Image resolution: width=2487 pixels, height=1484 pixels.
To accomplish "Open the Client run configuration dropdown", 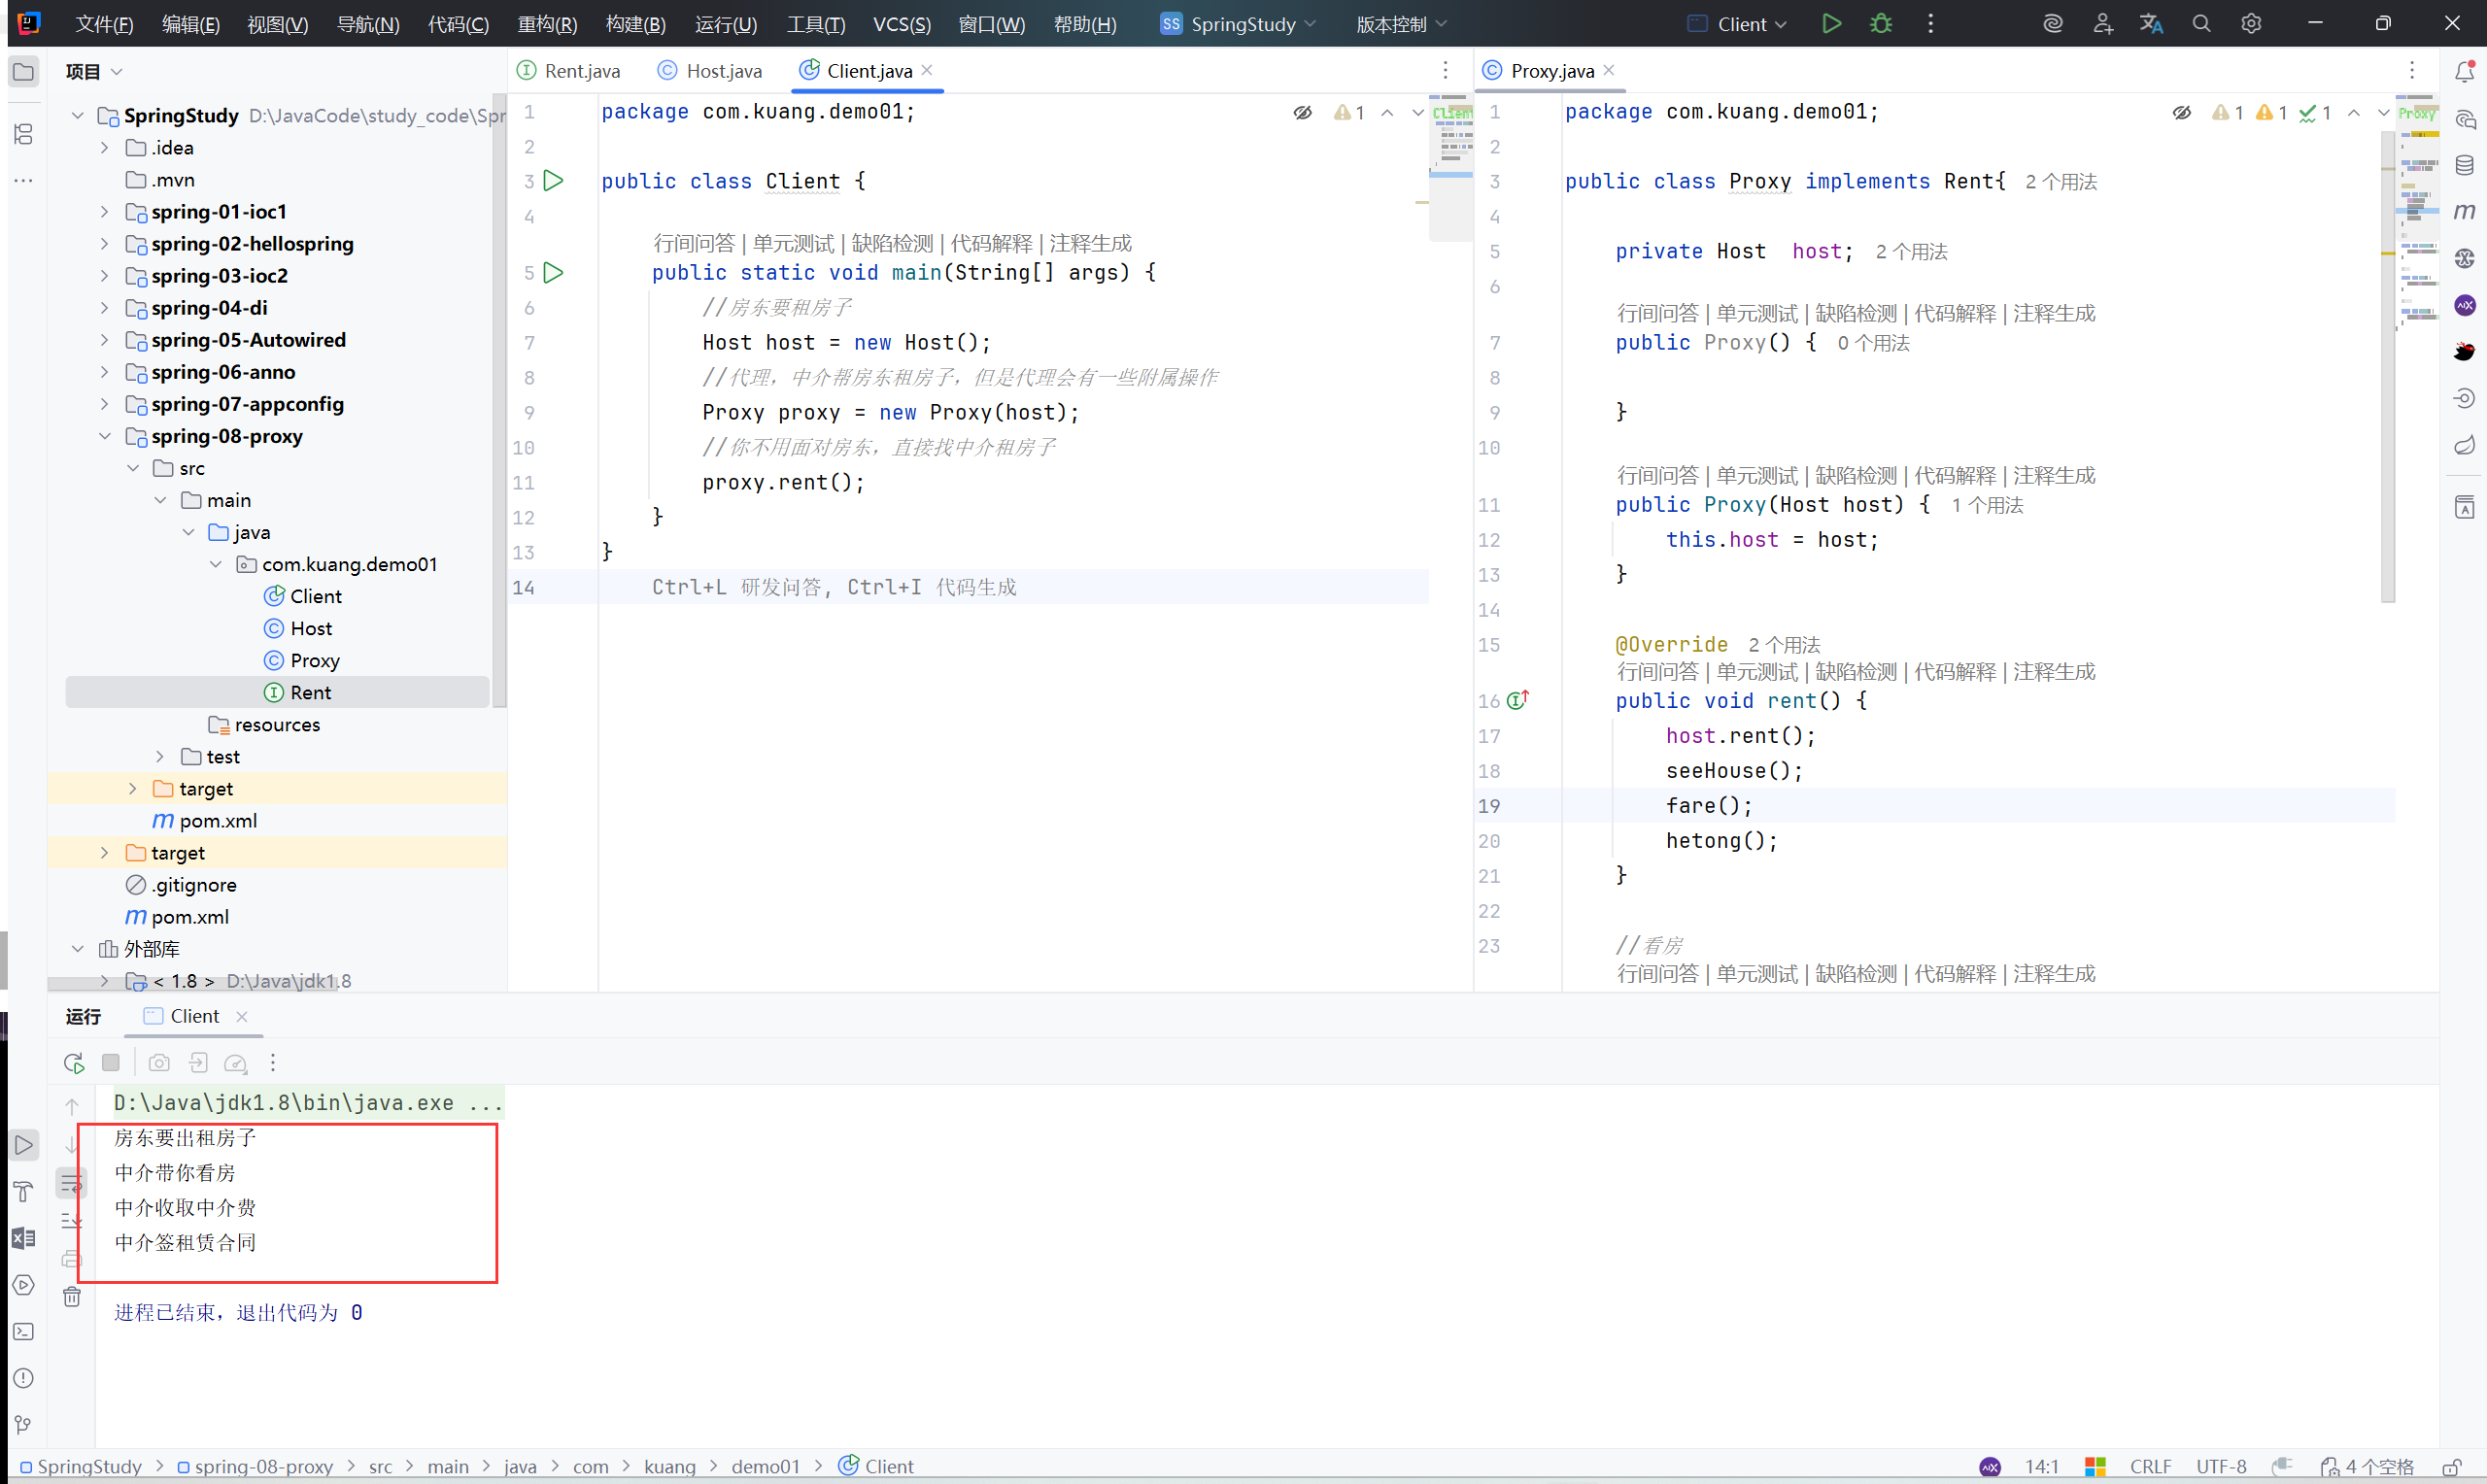I will 1743,24.
